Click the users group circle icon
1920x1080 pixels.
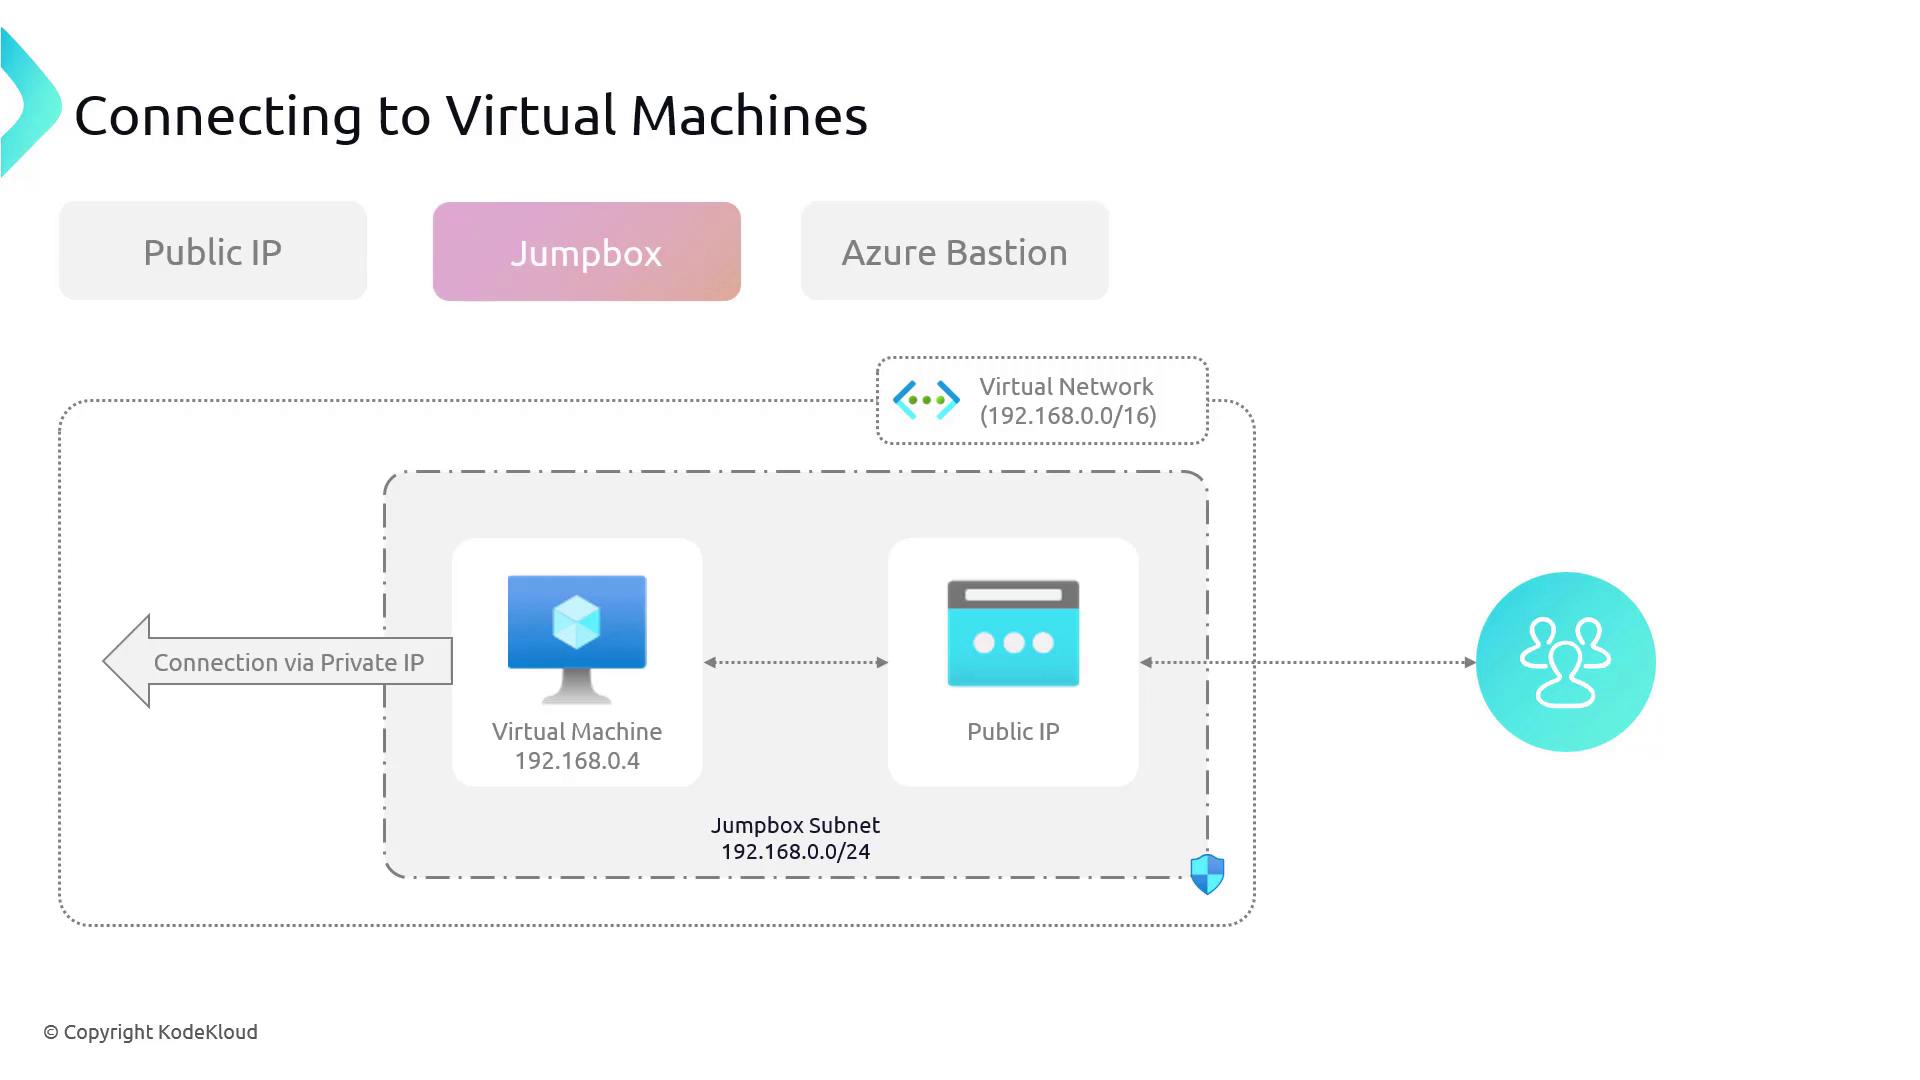[1565, 662]
